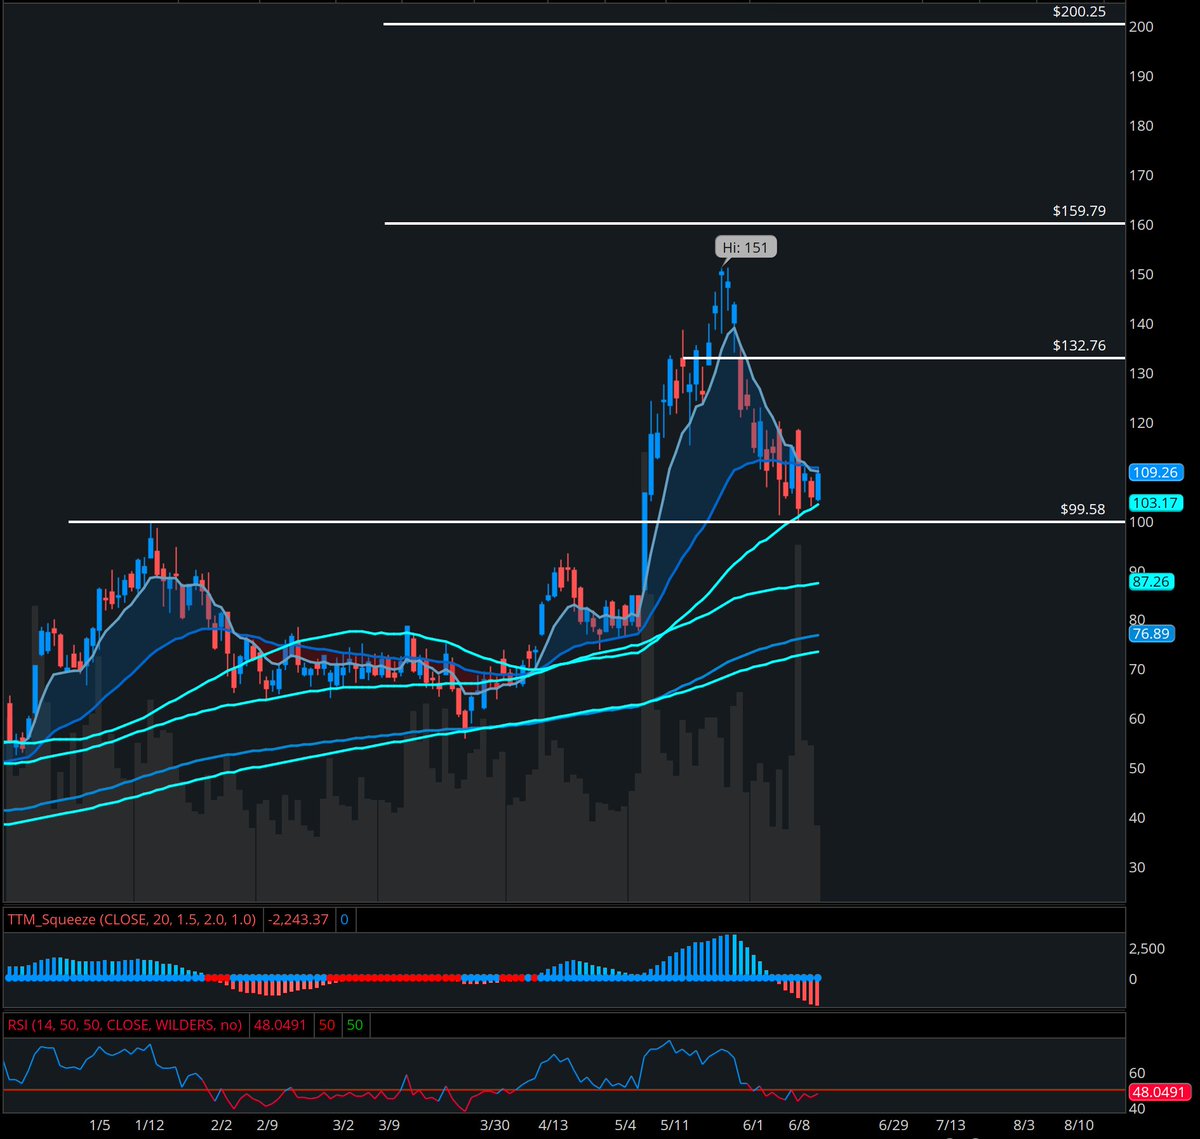Image resolution: width=1200 pixels, height=1139 pixels.
Task: Click the 3/30 date axis label
Action: pyautogui.click(x=495, y=1125)
